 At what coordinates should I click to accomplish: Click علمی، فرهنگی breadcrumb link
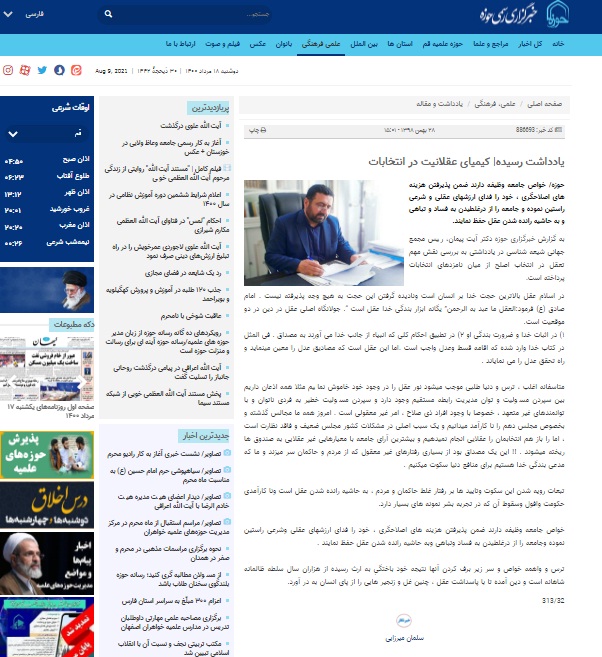[495, 104]
